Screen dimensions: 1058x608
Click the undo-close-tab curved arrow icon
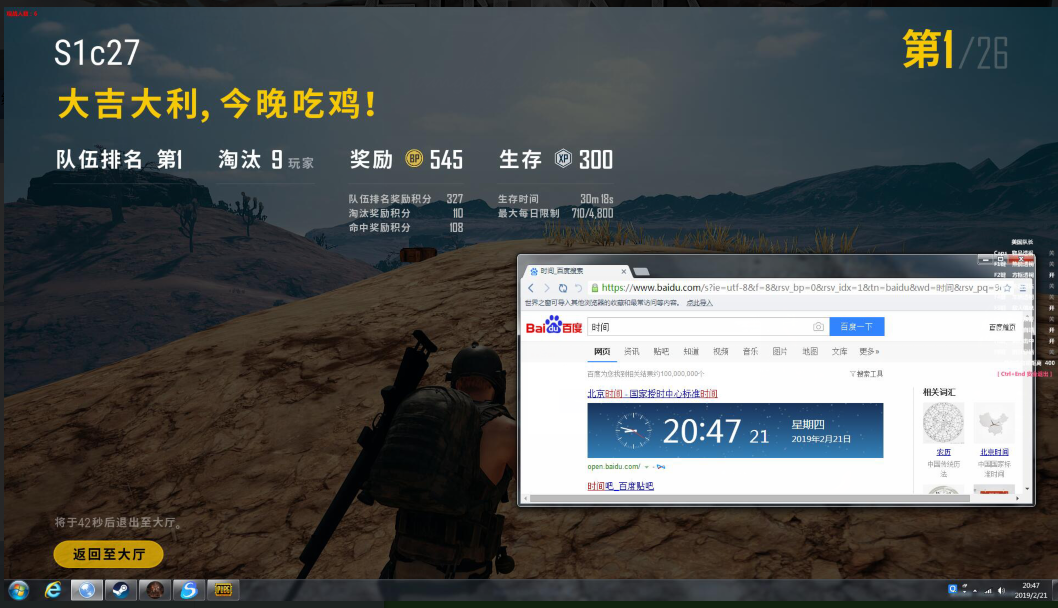[578, 288]
